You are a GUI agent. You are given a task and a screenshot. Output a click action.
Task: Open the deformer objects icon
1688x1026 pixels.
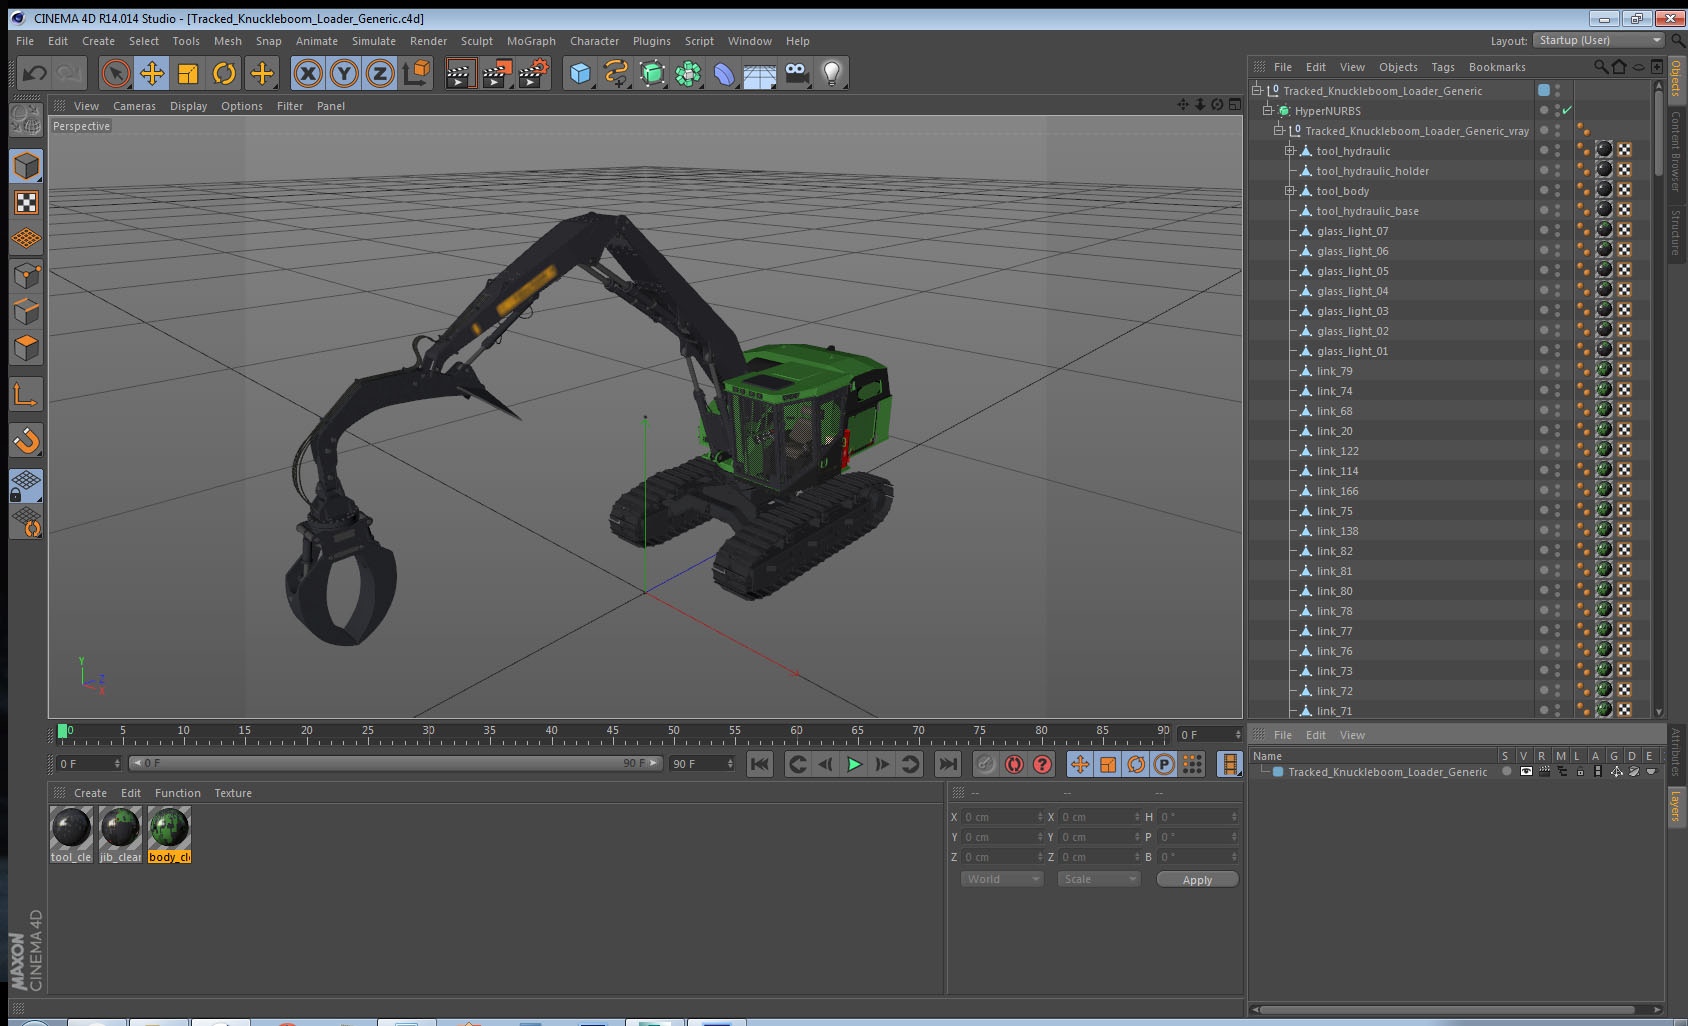pos(724,73)
